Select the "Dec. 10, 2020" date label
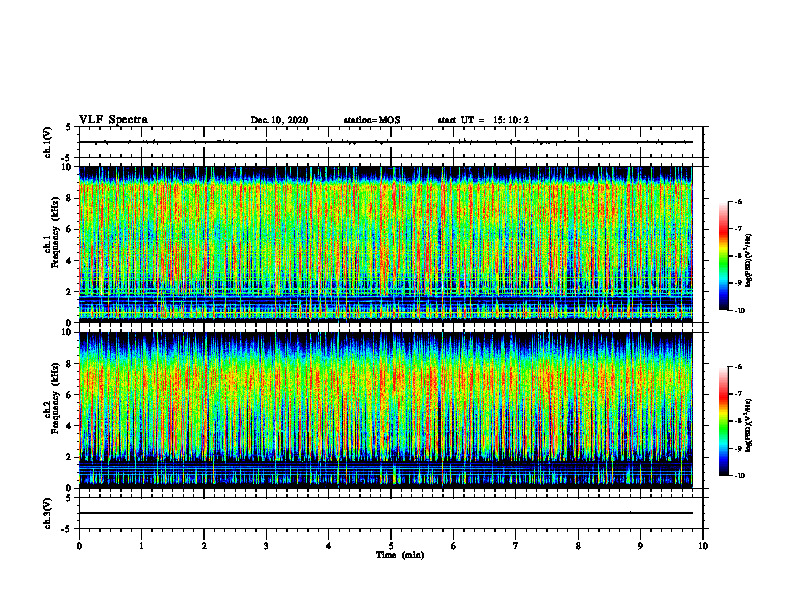Viewport: 792px width, 612px height. coord(279,120)
